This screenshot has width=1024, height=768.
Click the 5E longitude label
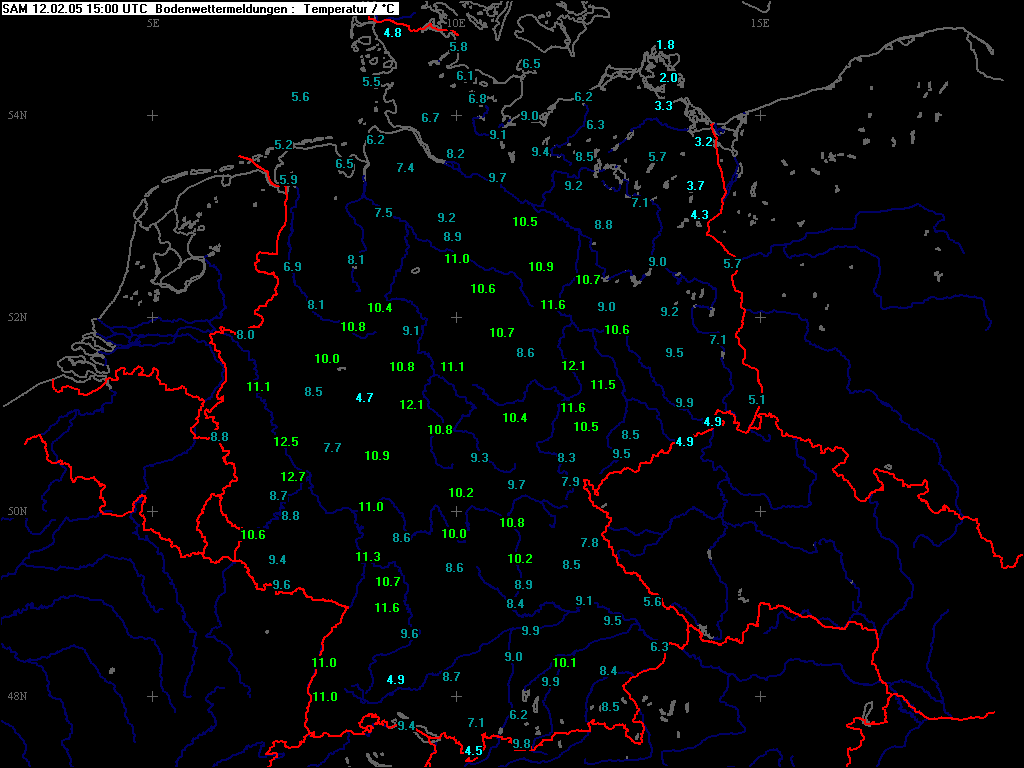153,22
